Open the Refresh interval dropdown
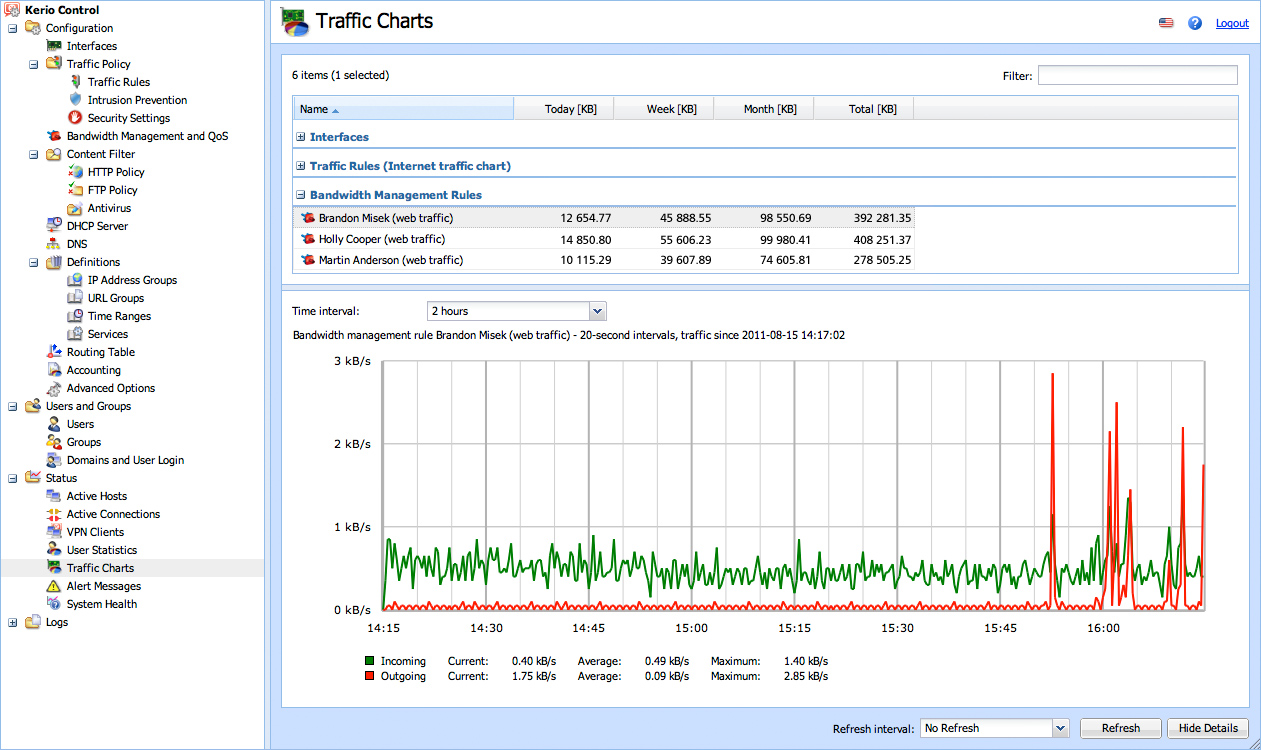1261x750 pixels. coord(1061,728)
